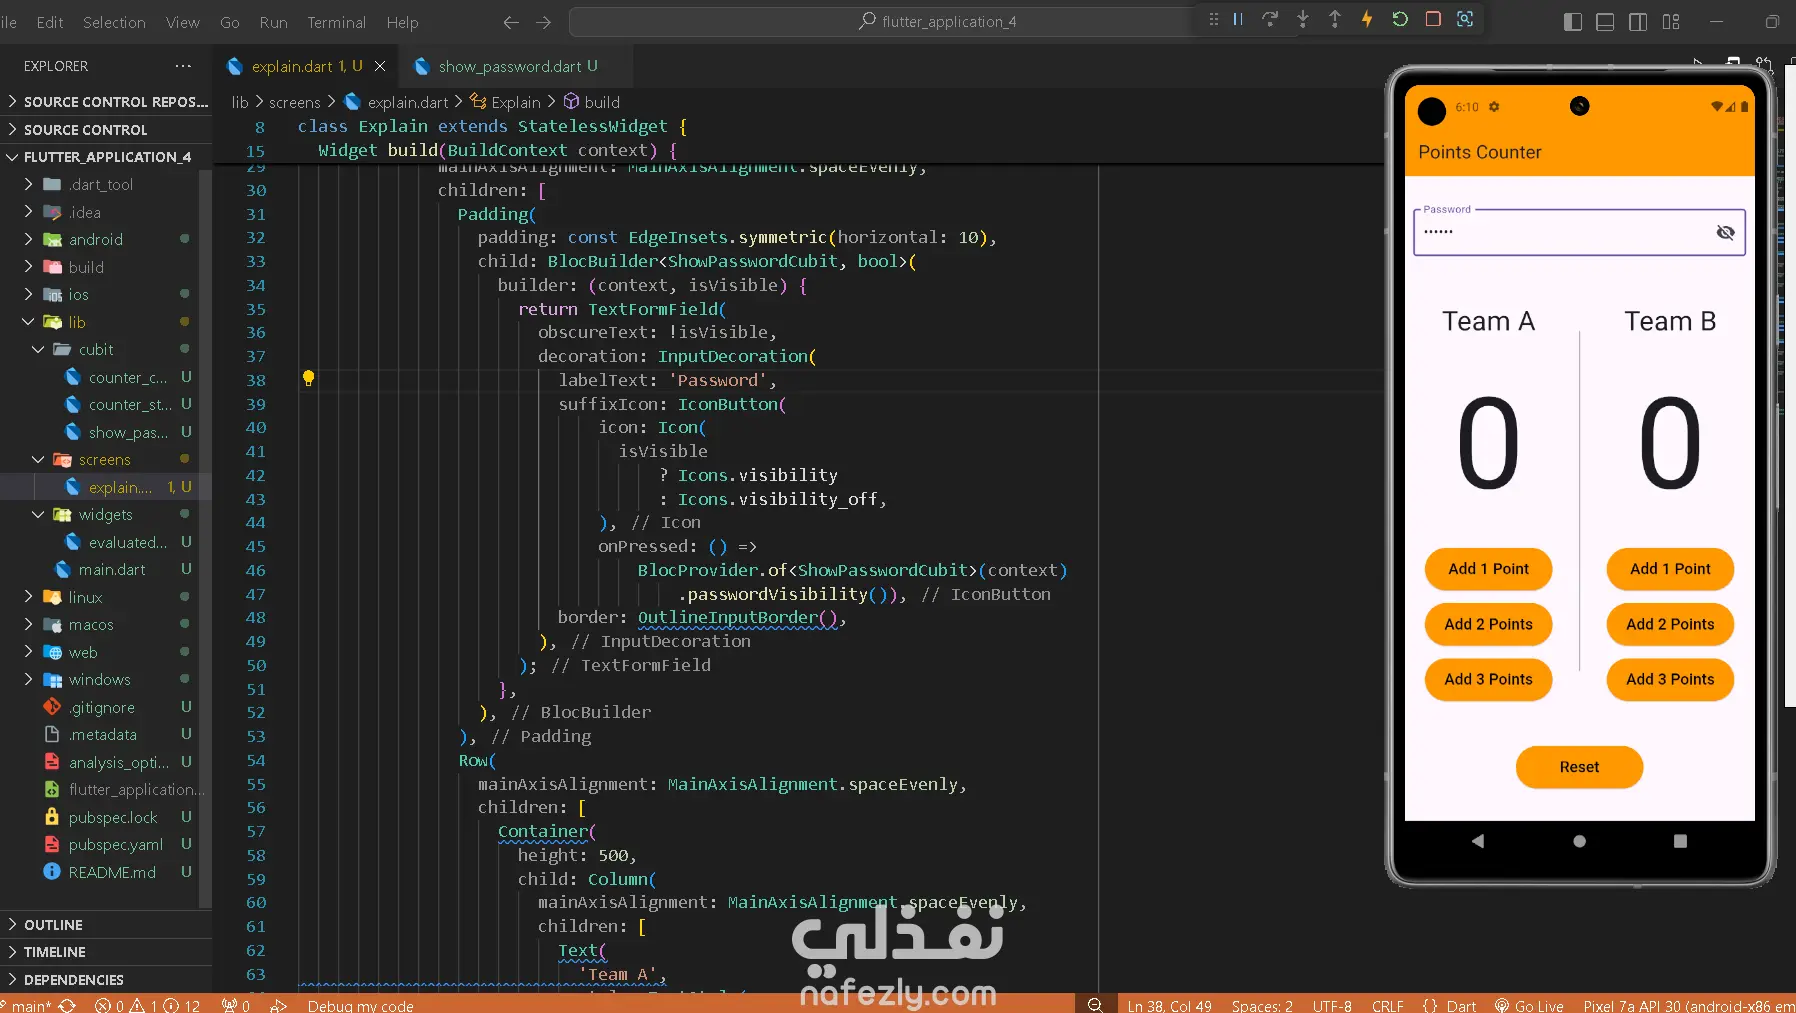Image resolution: width=1796 pixels, height=1013 pixels.
Task: Click the main* branch indicator
Action: pyautogui.click(x=26, y=1005)
